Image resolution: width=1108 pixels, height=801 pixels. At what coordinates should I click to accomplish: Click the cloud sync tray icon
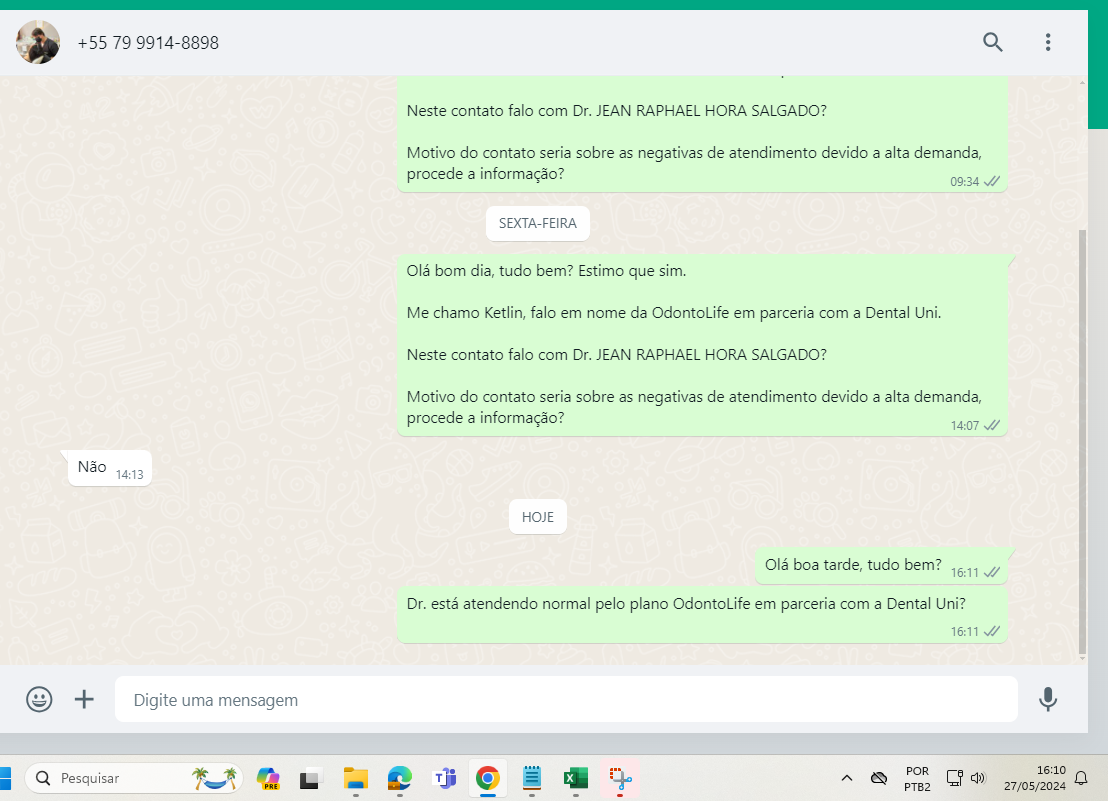(x=879, y=778)
